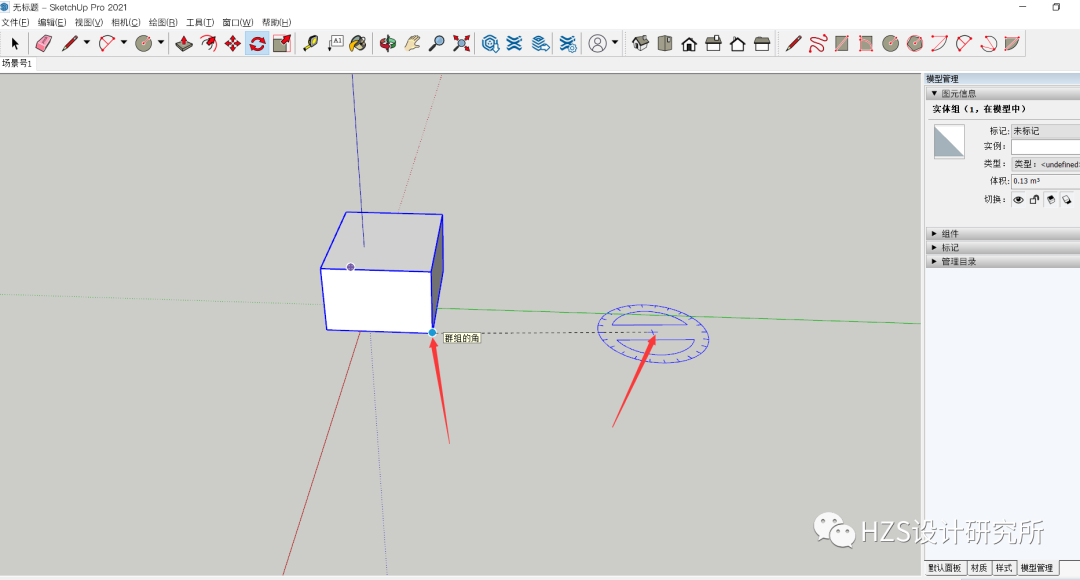Pick the Eraser tool

44,43
